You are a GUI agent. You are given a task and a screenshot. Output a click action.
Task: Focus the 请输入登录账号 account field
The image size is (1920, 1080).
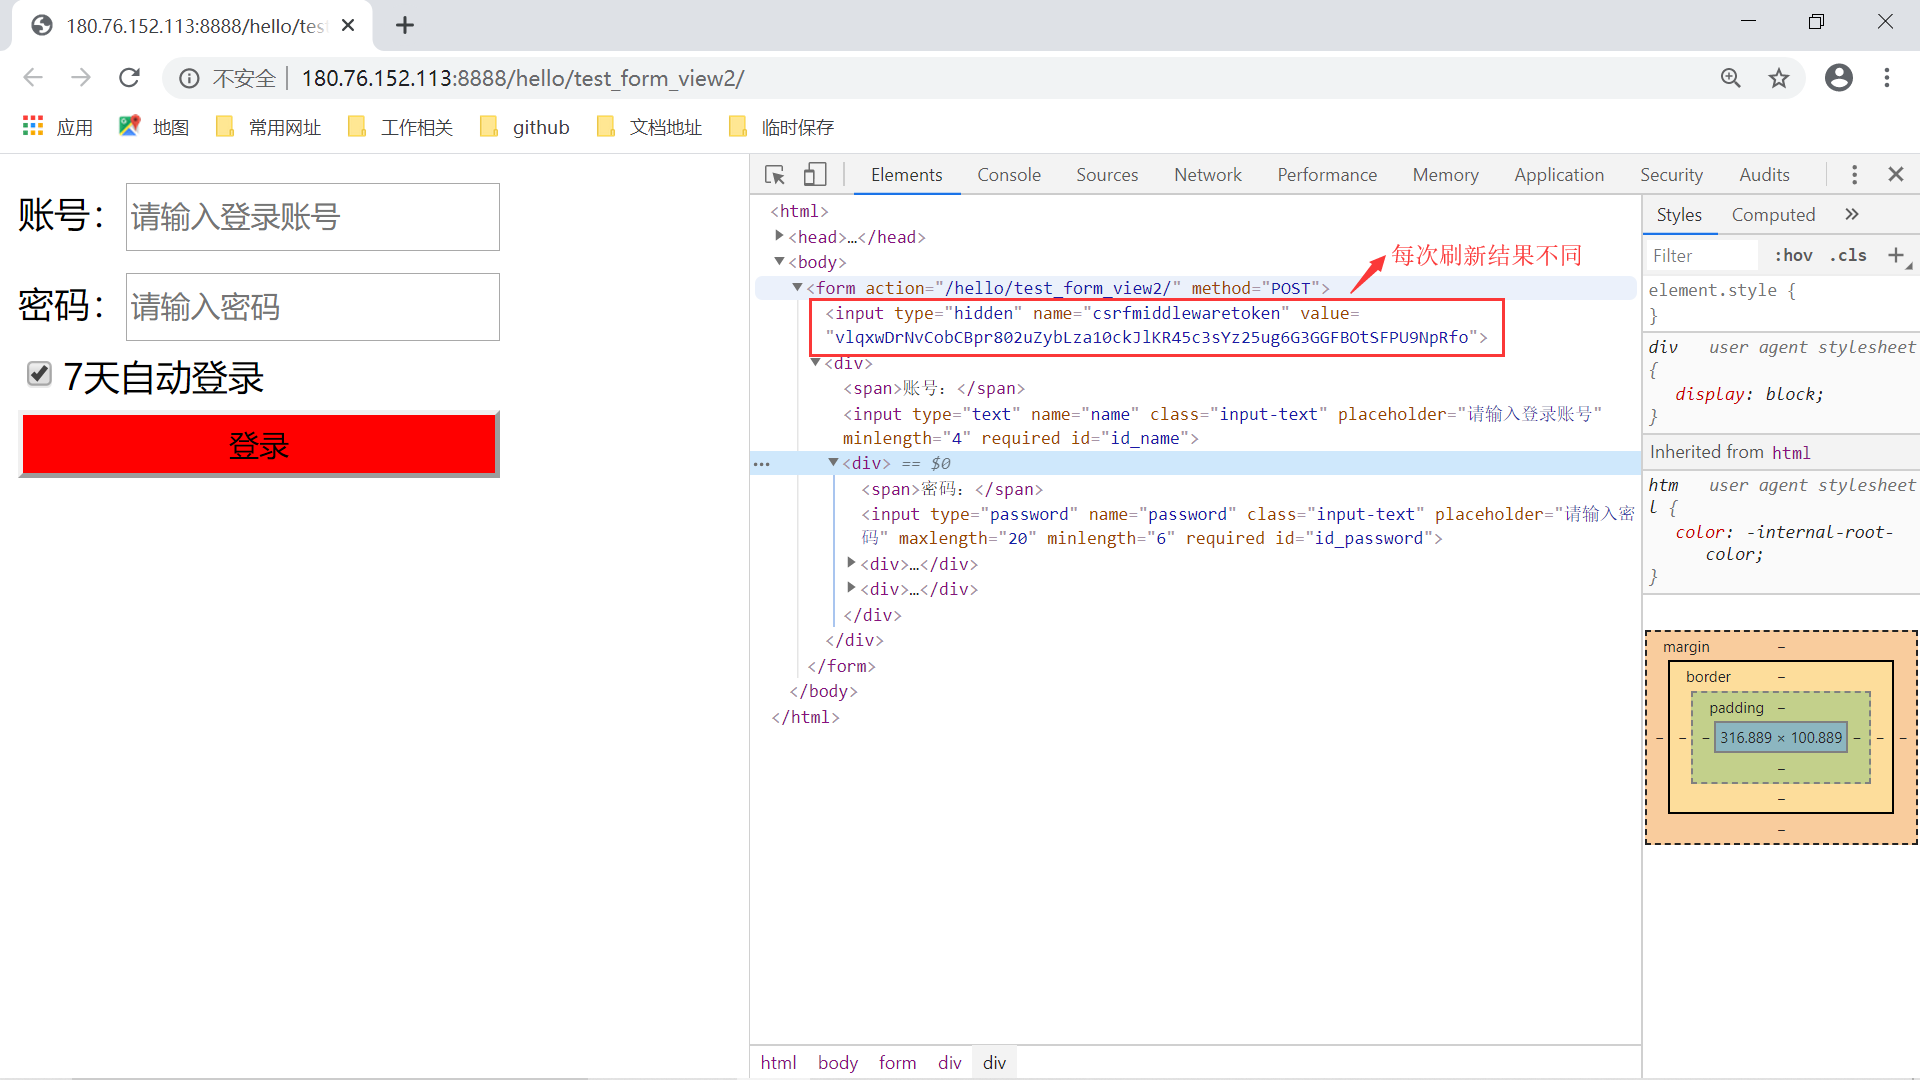click(312, 217)
